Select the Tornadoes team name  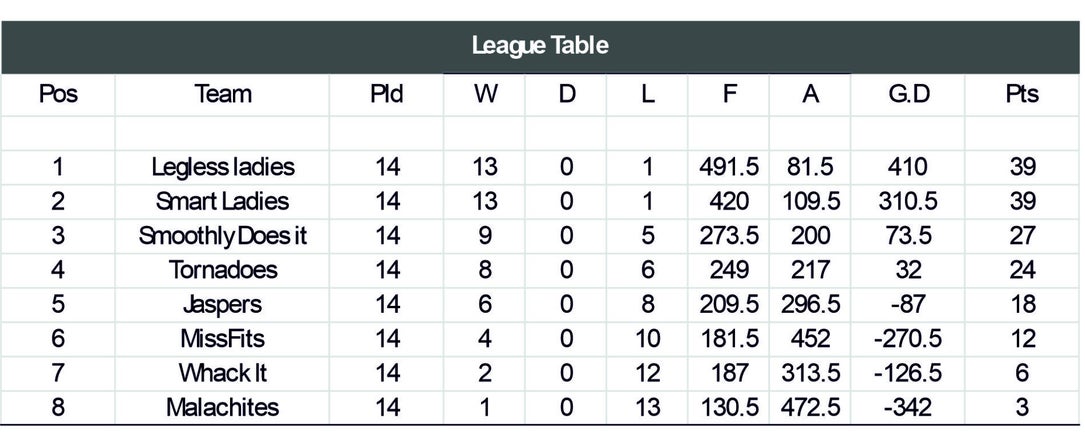coord(222,270)
